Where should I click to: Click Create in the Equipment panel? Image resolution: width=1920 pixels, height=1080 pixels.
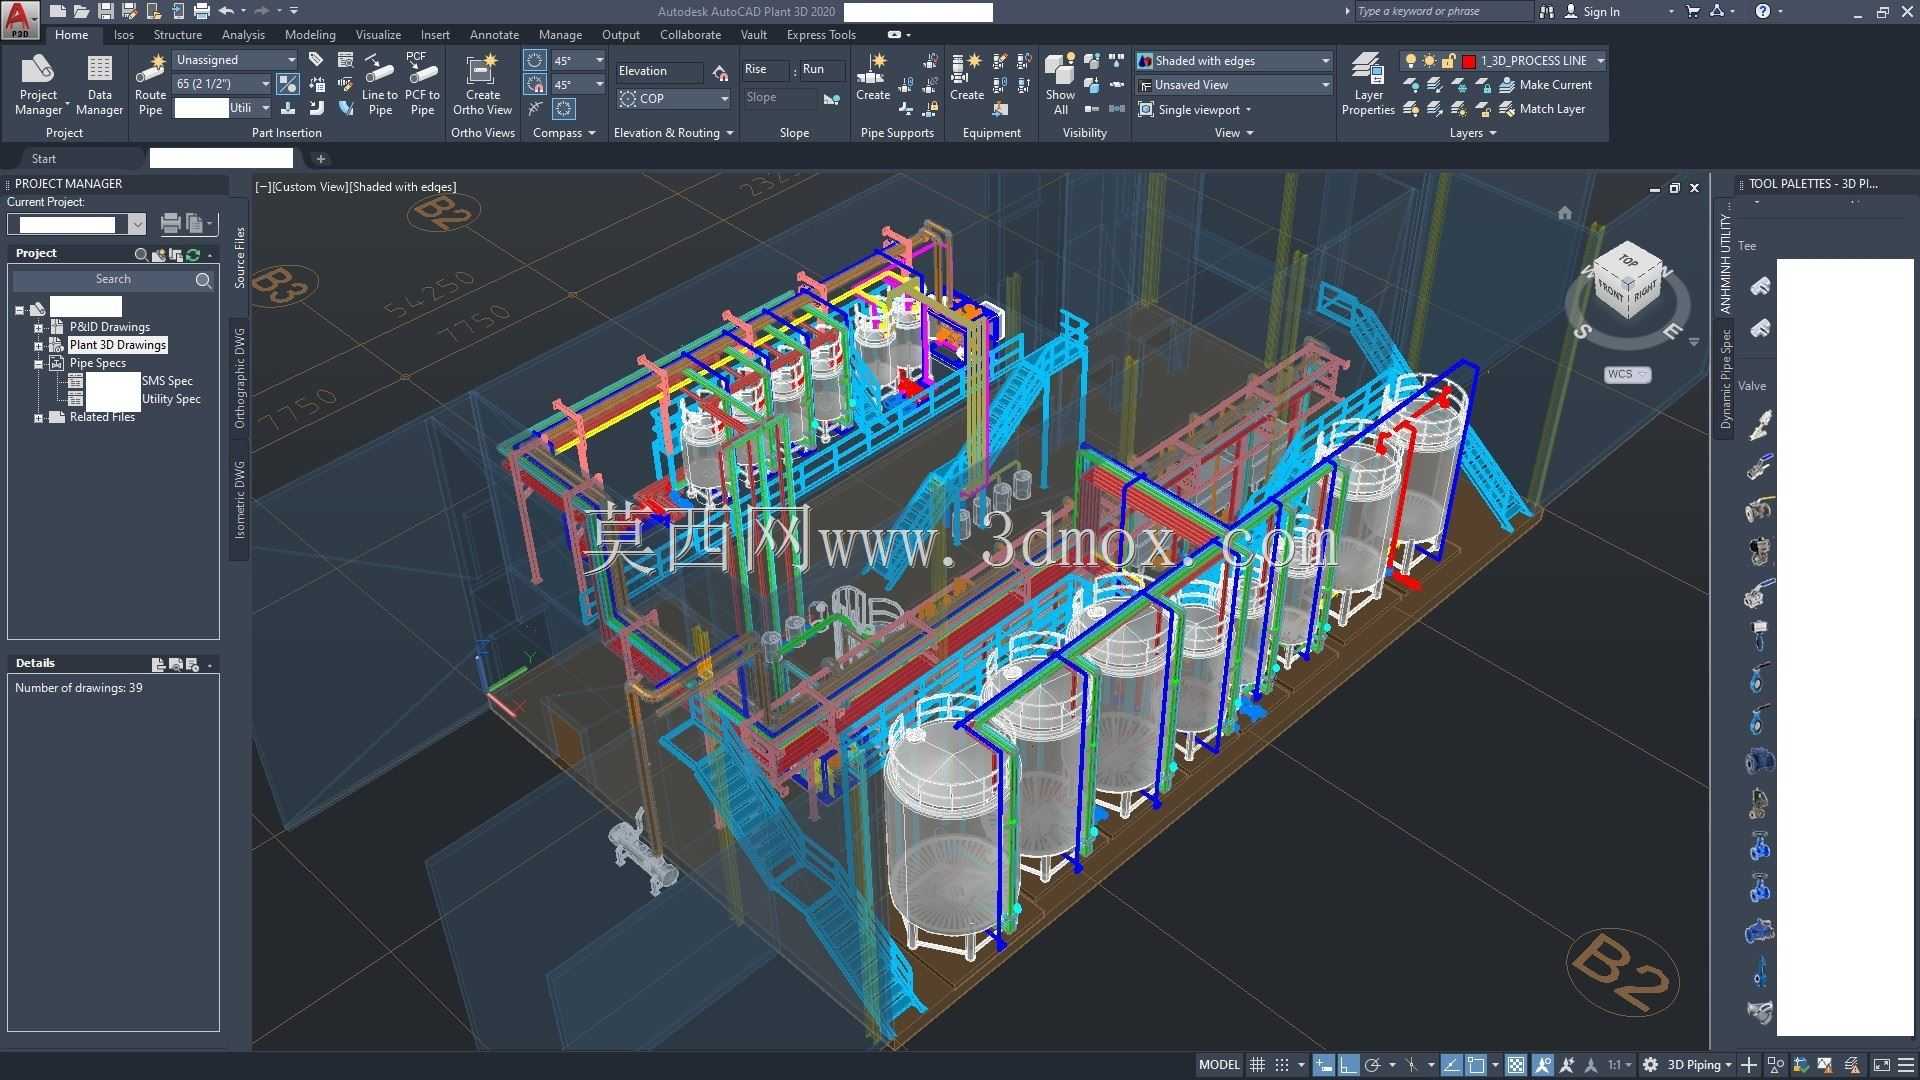(x=966, y=78)
